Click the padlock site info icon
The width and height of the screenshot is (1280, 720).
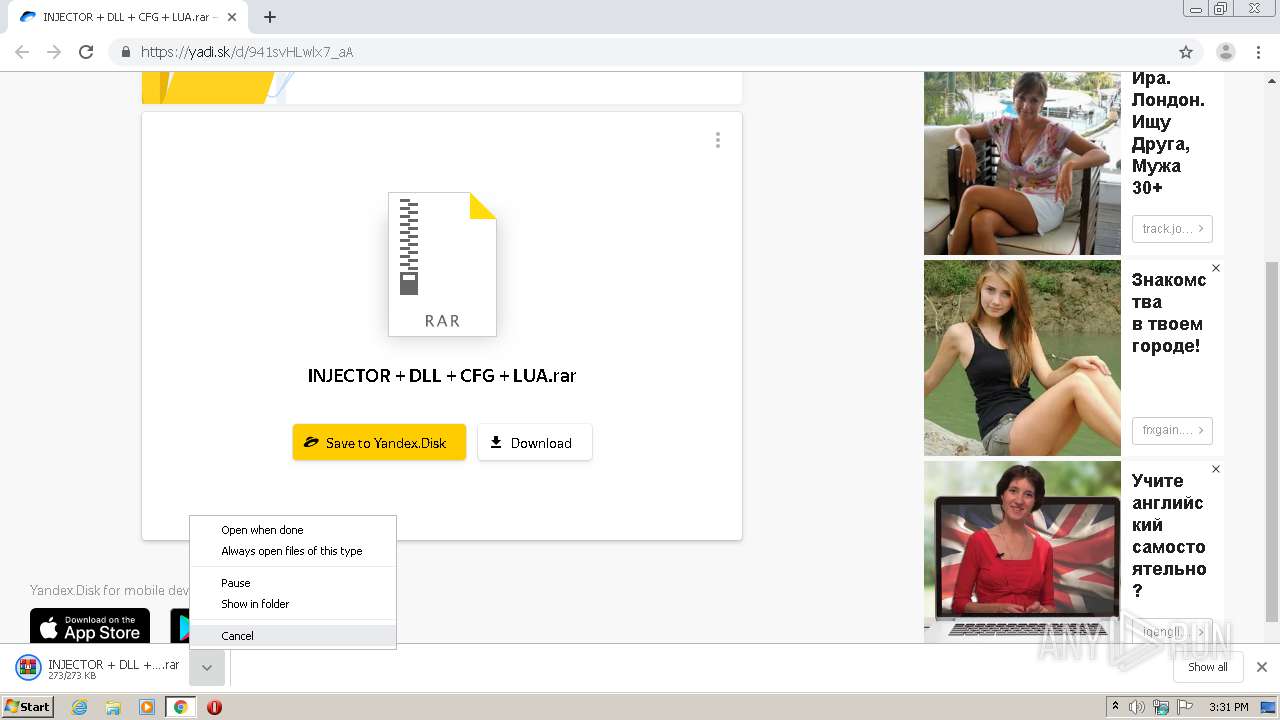(x=126, y=52)
